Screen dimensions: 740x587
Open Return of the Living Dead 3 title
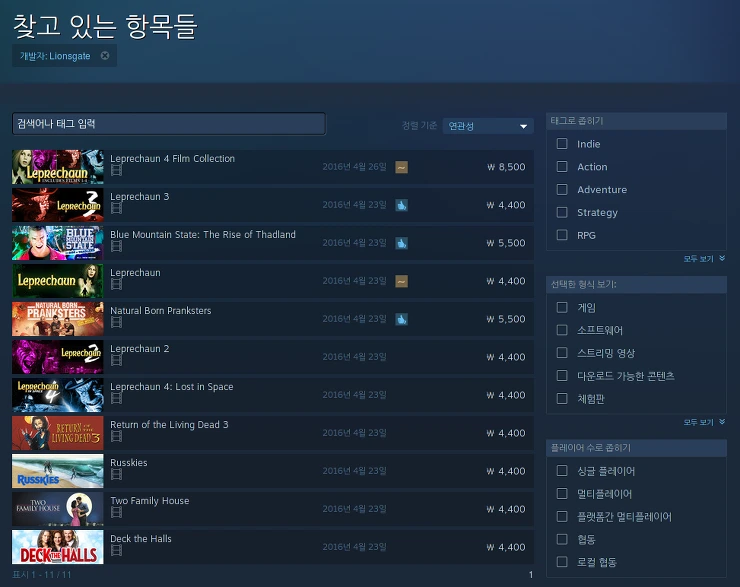169,425
